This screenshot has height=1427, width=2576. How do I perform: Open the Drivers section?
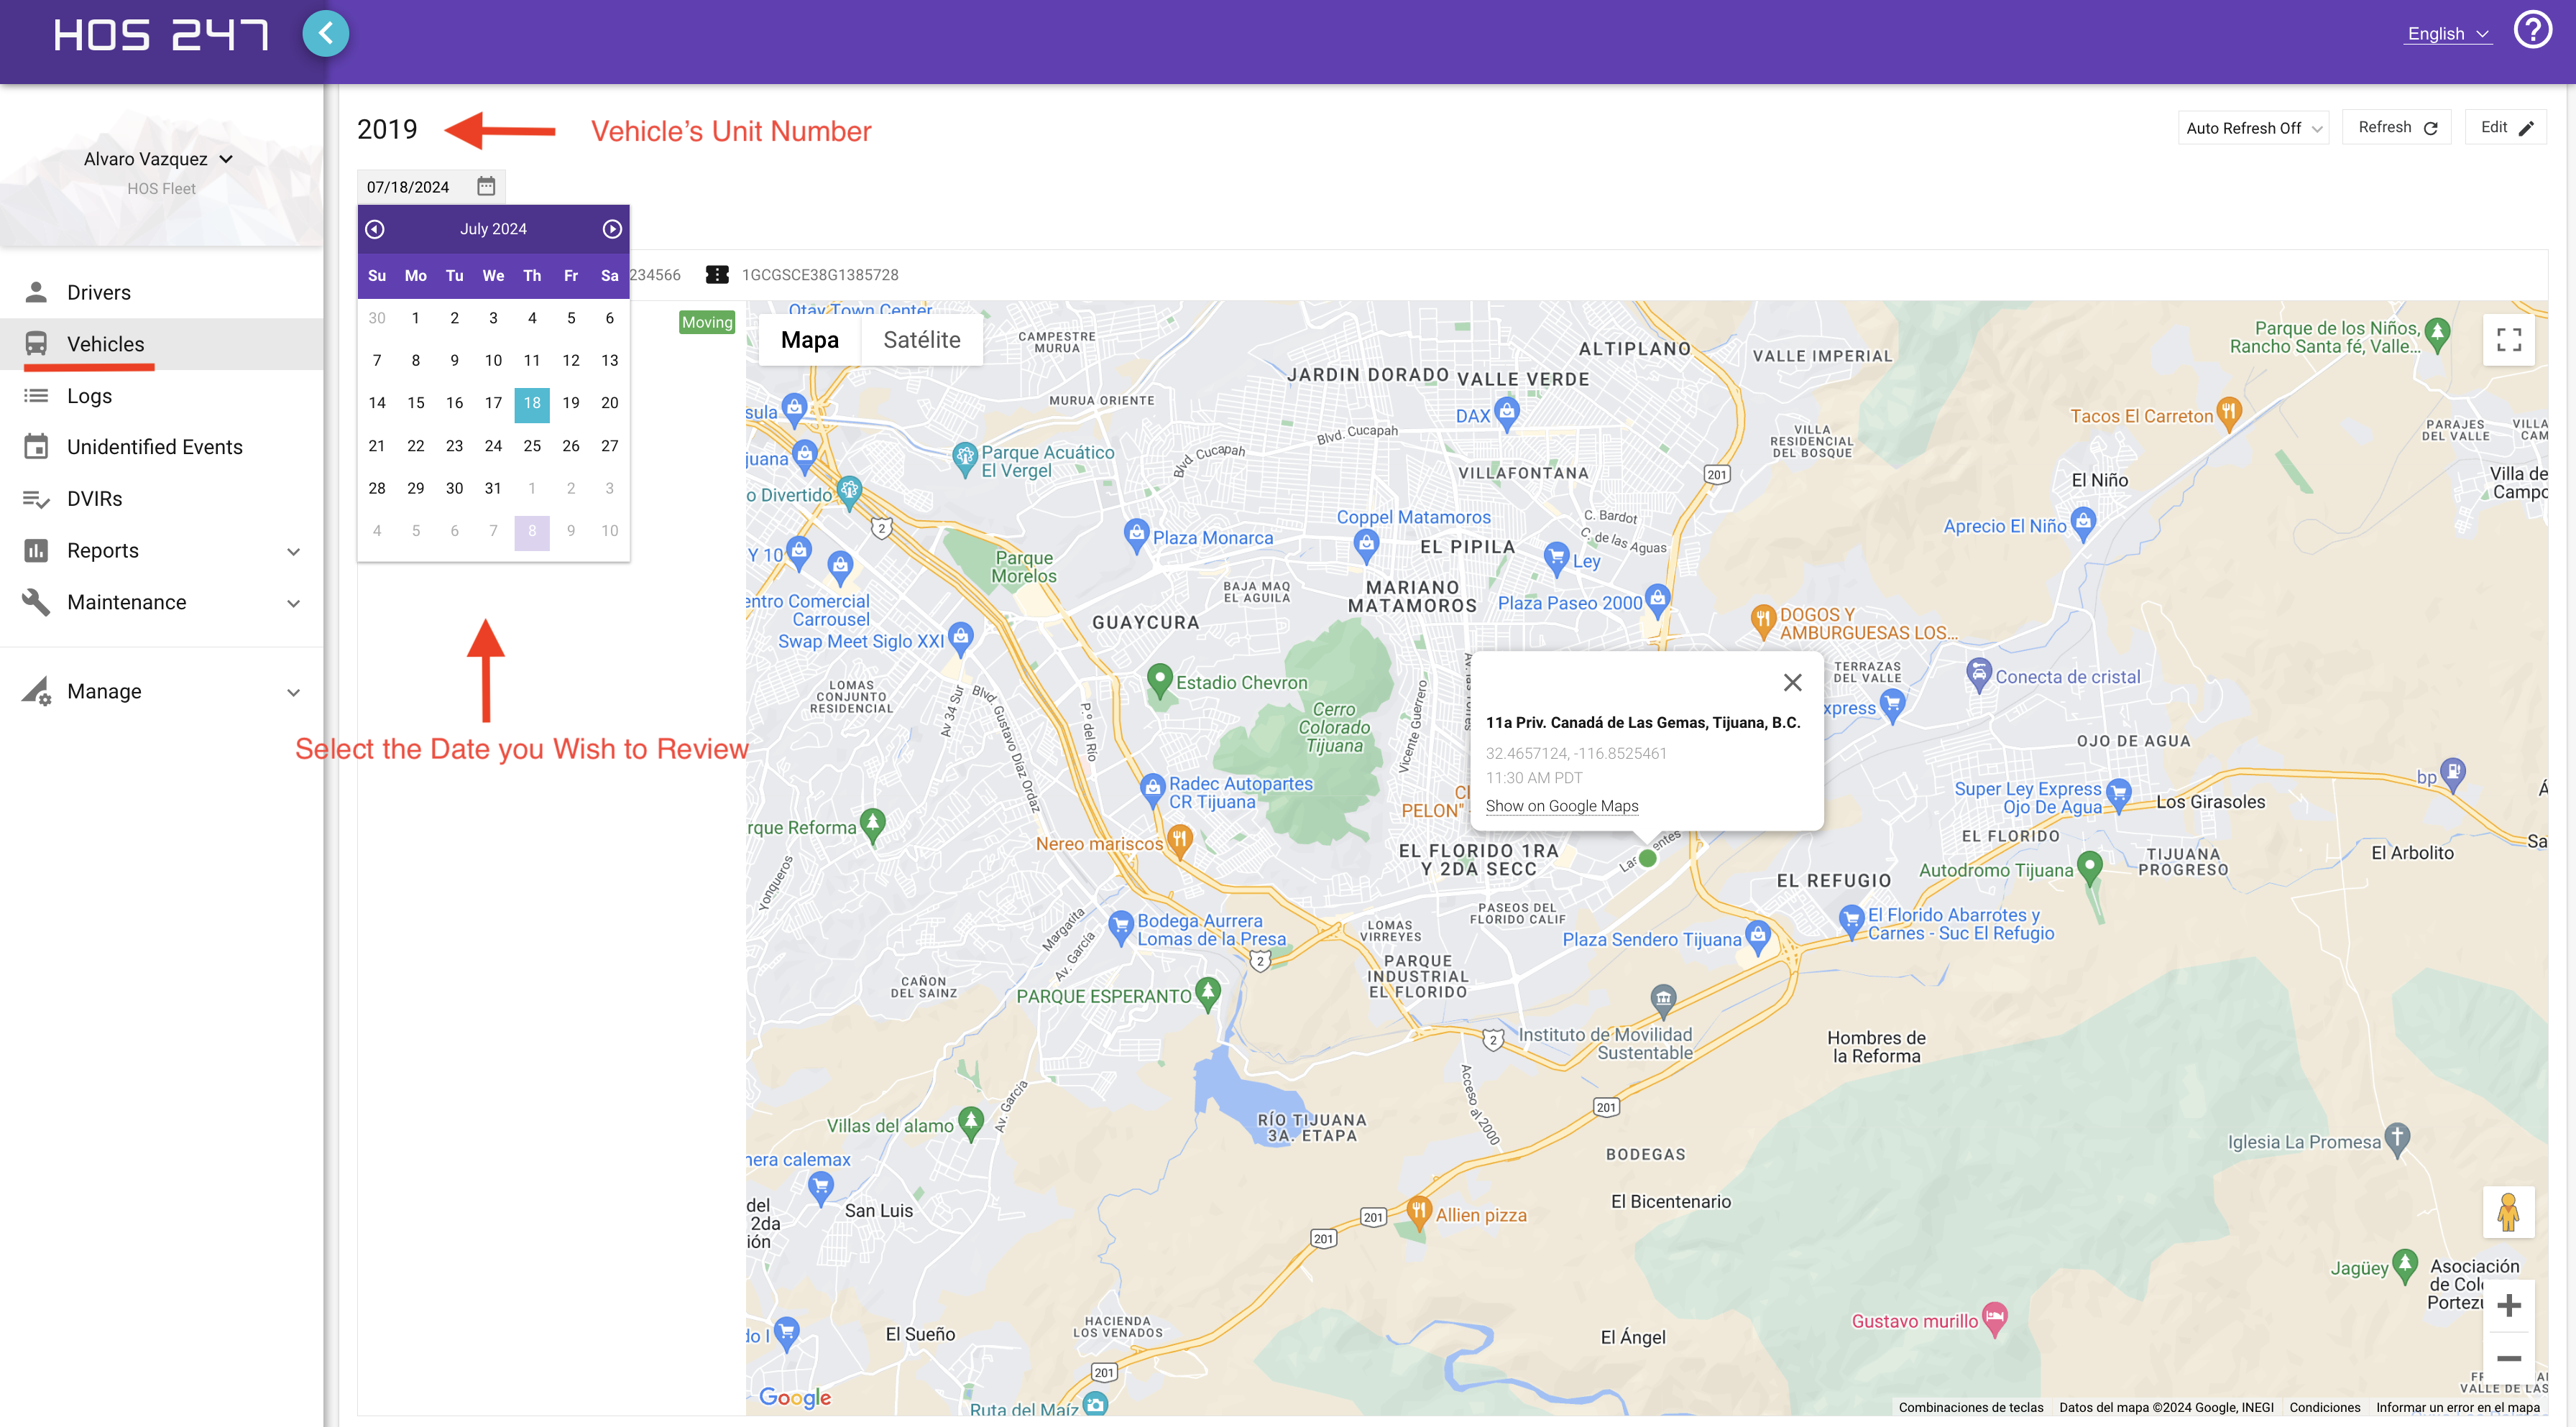[x=162, y=292]
